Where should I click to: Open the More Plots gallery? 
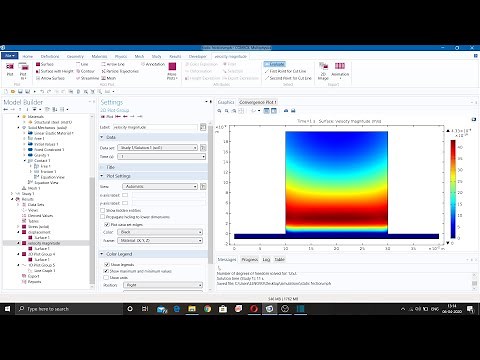(x=172, y=71)
